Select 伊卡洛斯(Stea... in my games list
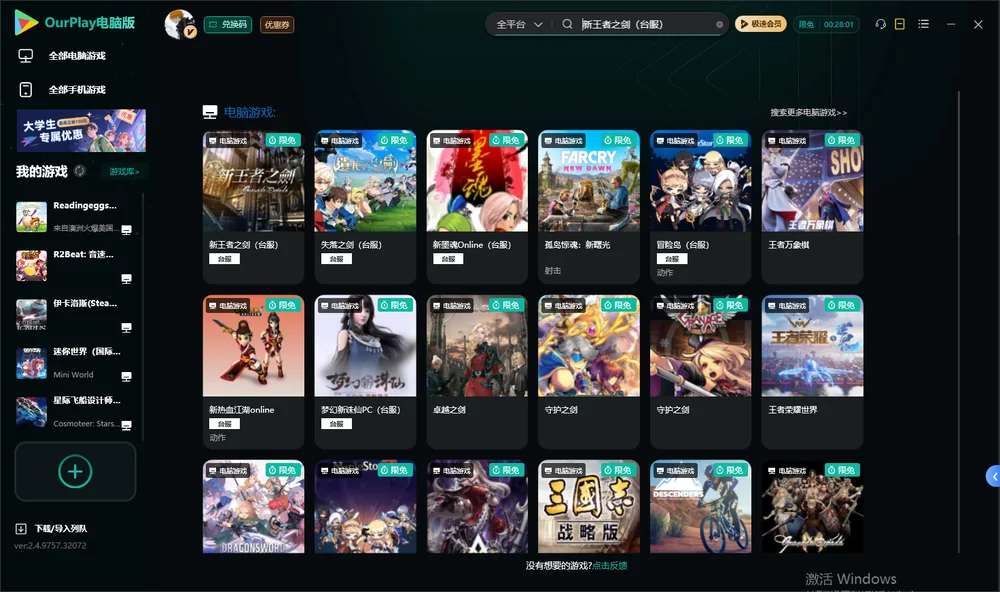The width and height of the screenshot is (1000, 592). (x=74, y=314)
